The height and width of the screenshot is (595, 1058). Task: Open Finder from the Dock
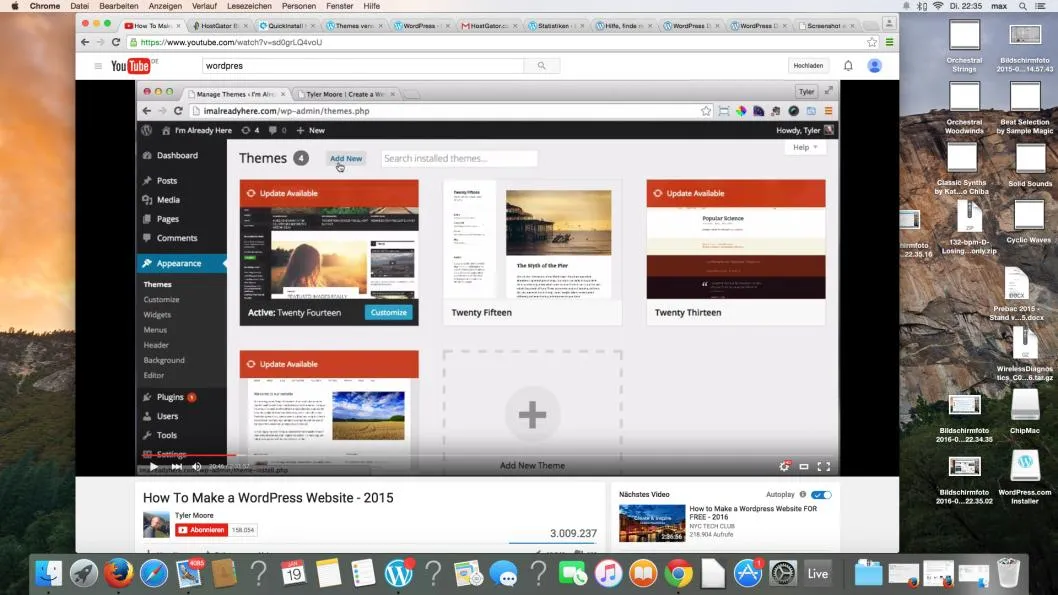(49, 574)
